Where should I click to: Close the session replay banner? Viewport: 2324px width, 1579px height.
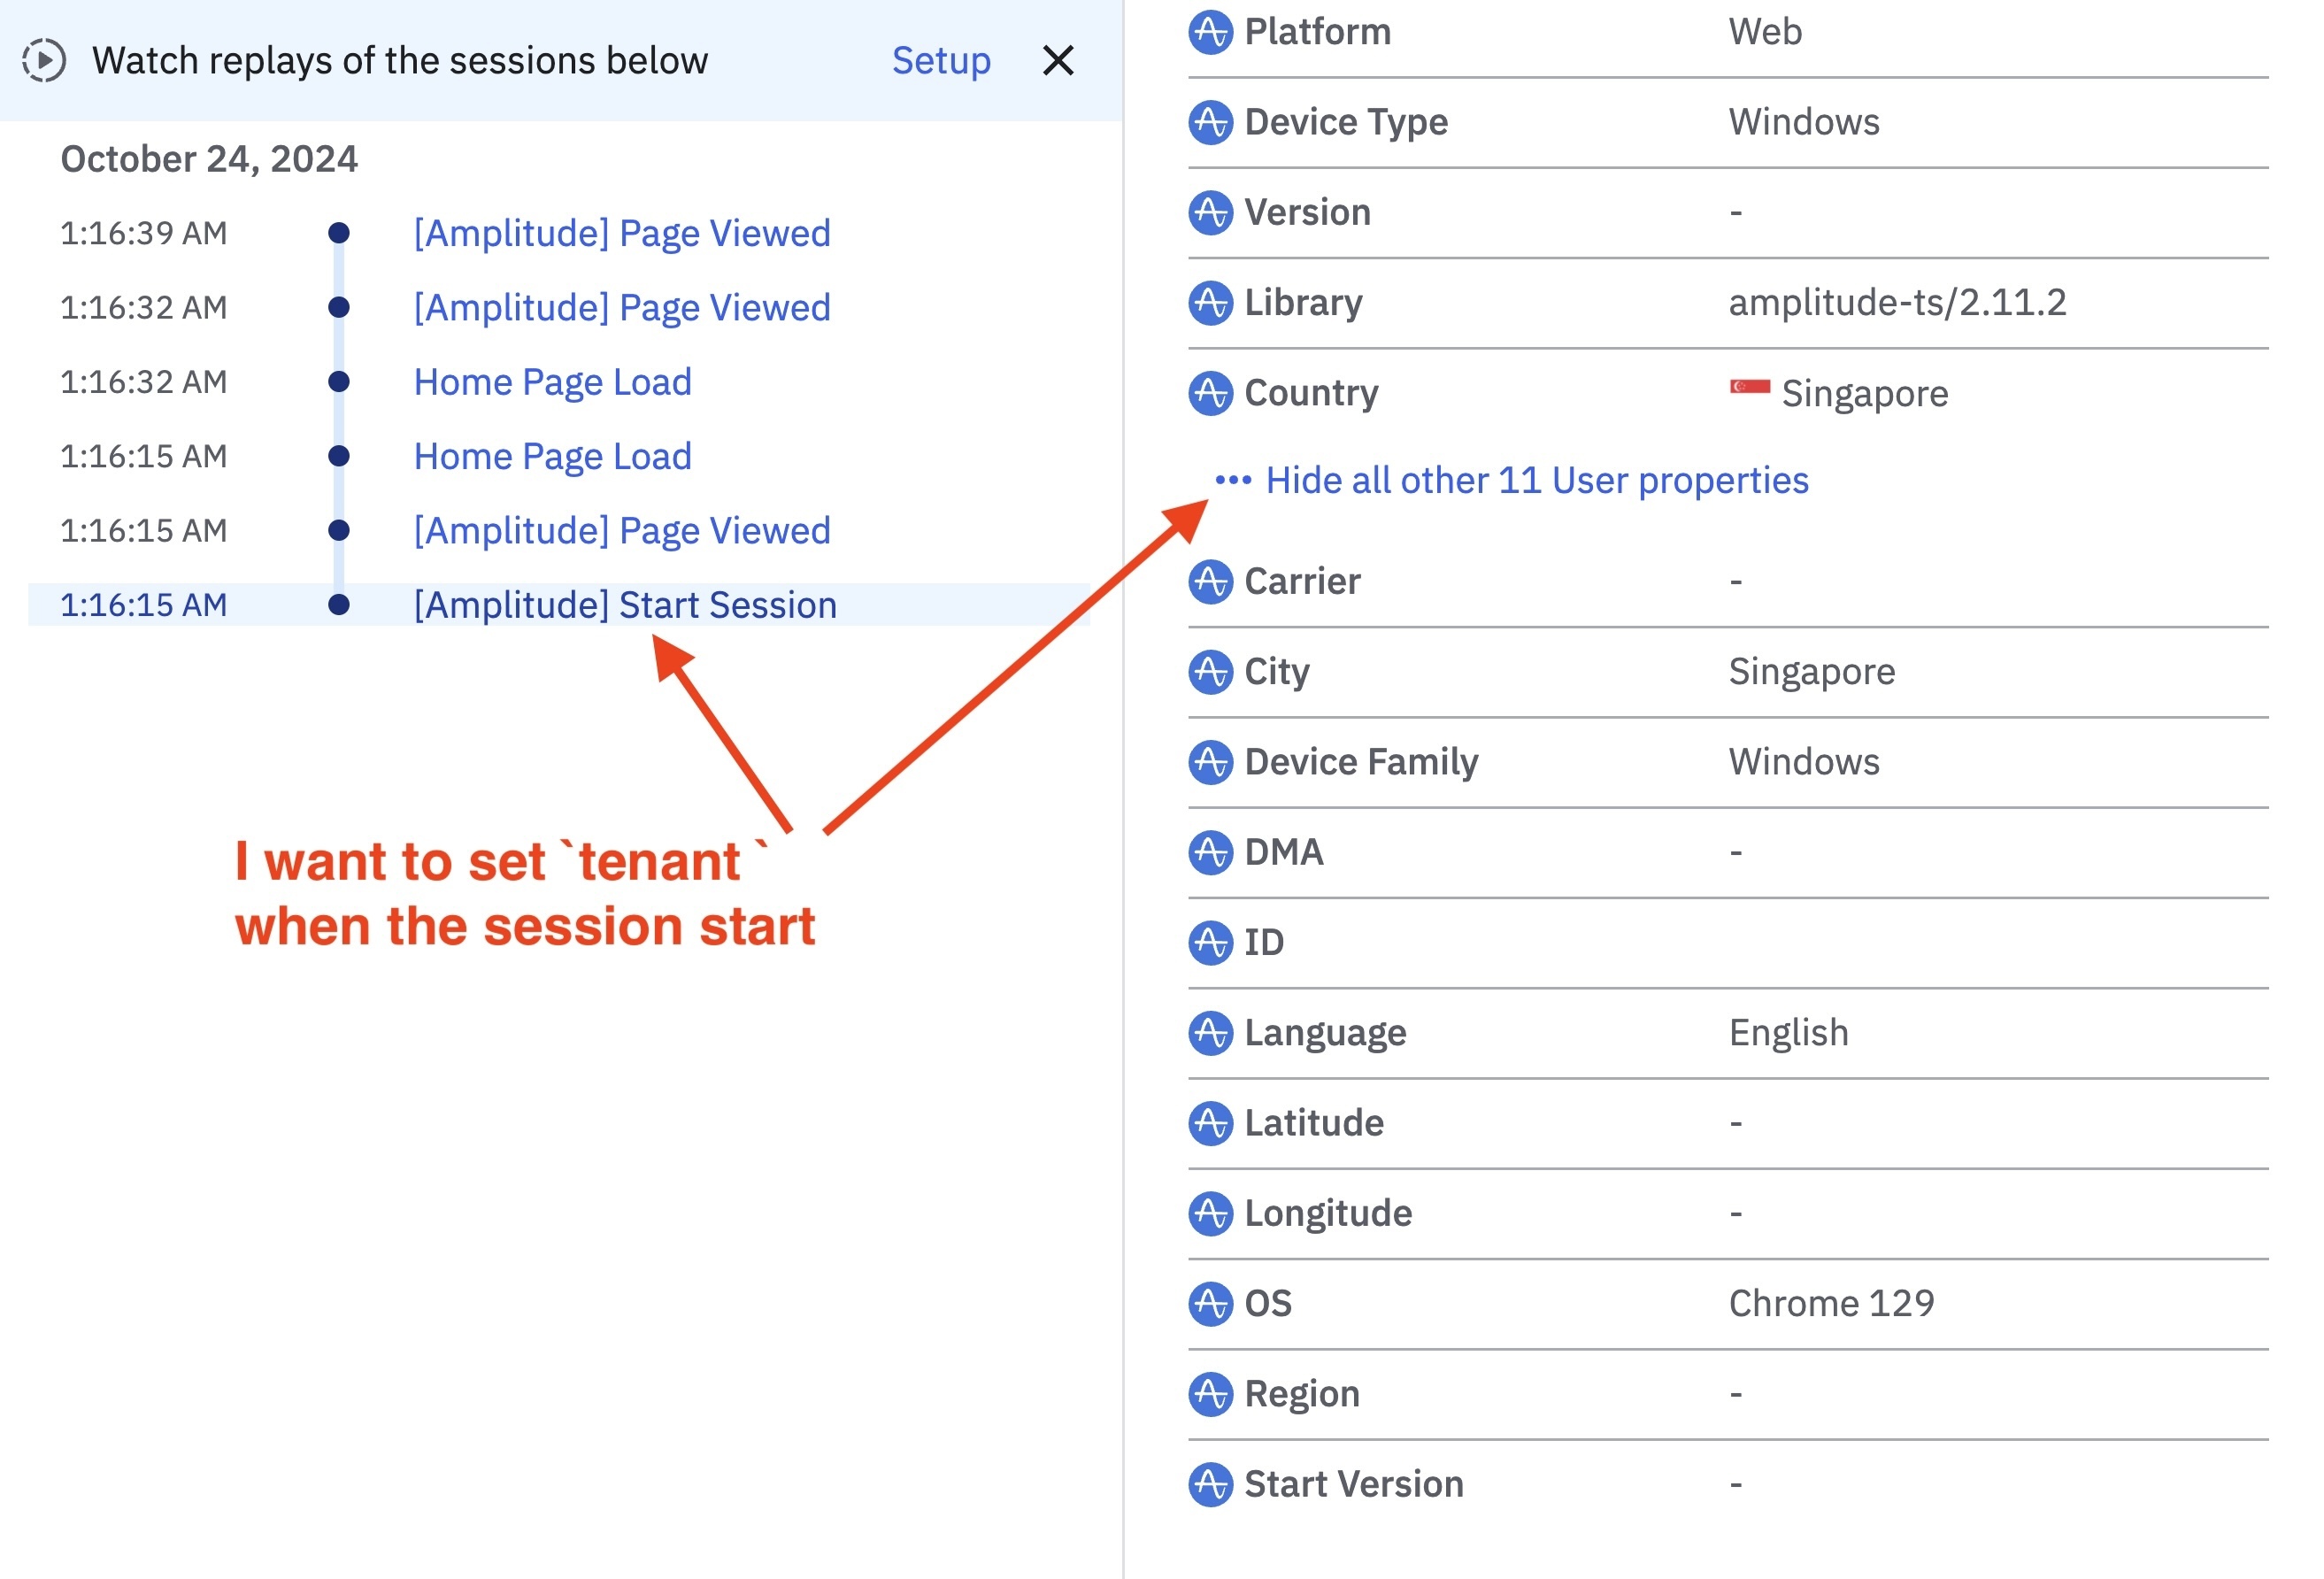click(1057, 60)
